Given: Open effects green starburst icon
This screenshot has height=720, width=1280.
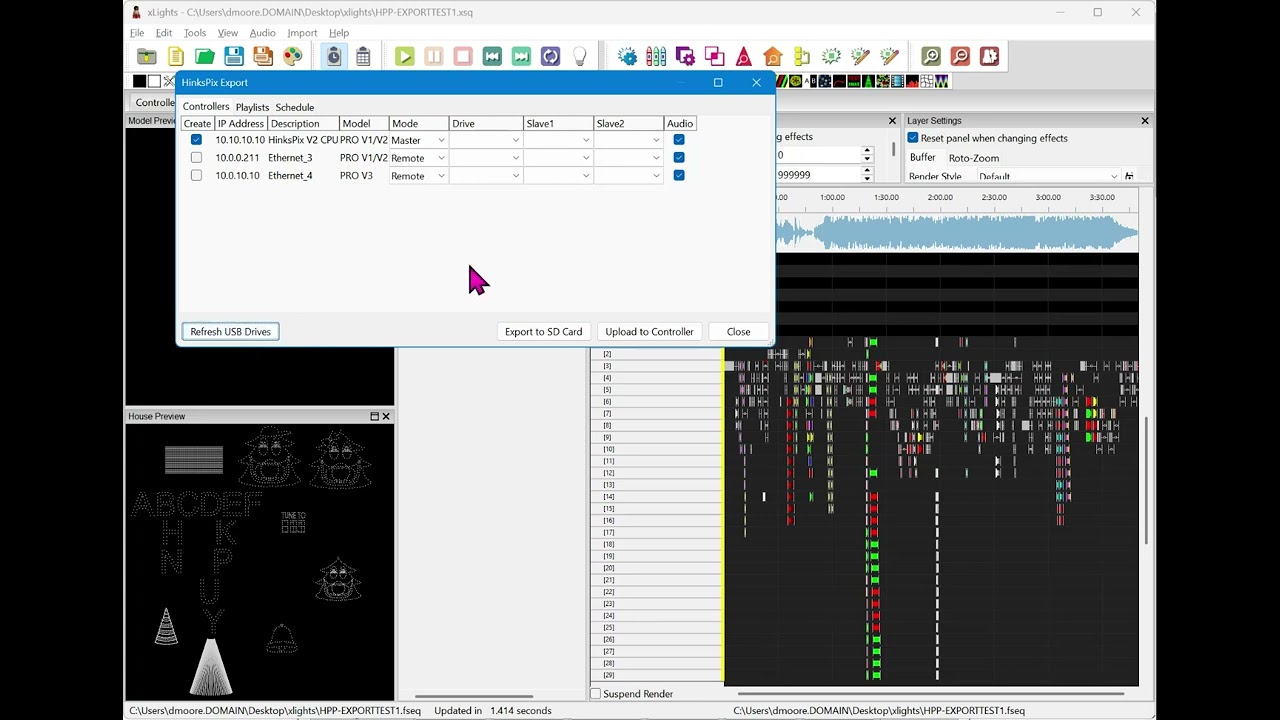Looking at the screenshot, I should coord(831,57).
